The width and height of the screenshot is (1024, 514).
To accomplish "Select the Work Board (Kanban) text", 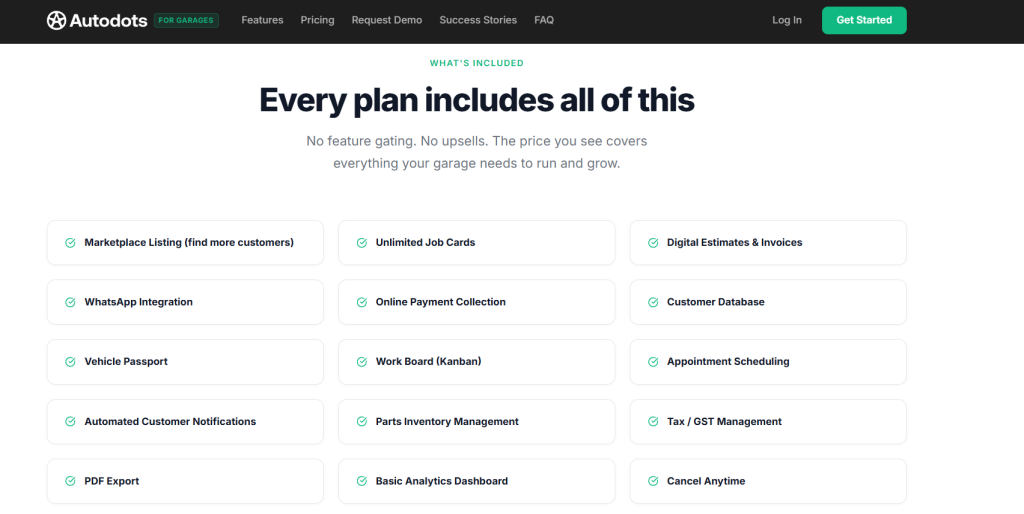I will coord(428,361).
